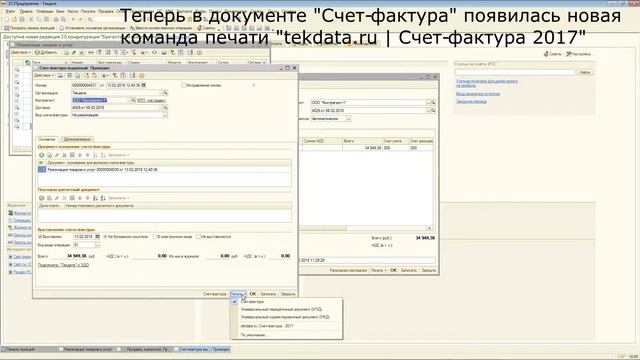The height and width of the screenshot is (360, 640).
Task: Click Показать панель функций toolbar button
Action: (29, 28)
